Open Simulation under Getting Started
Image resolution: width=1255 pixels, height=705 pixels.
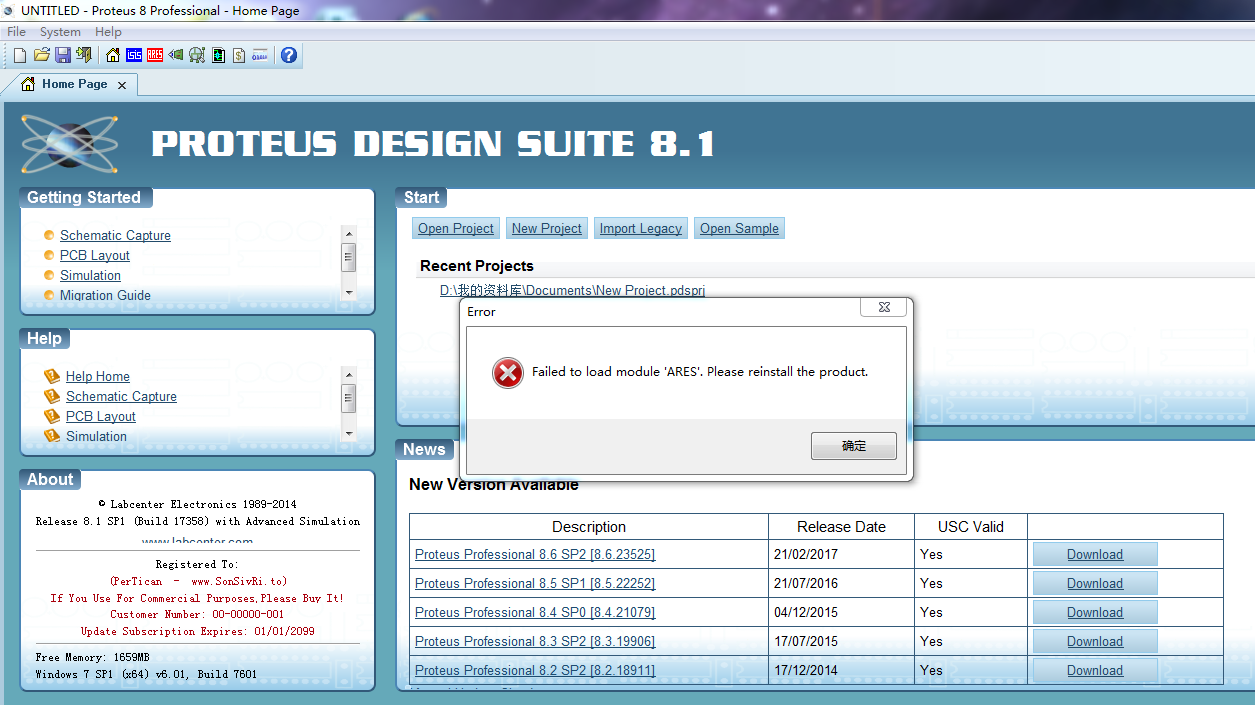pyautogui.click(x=90, y=275)
